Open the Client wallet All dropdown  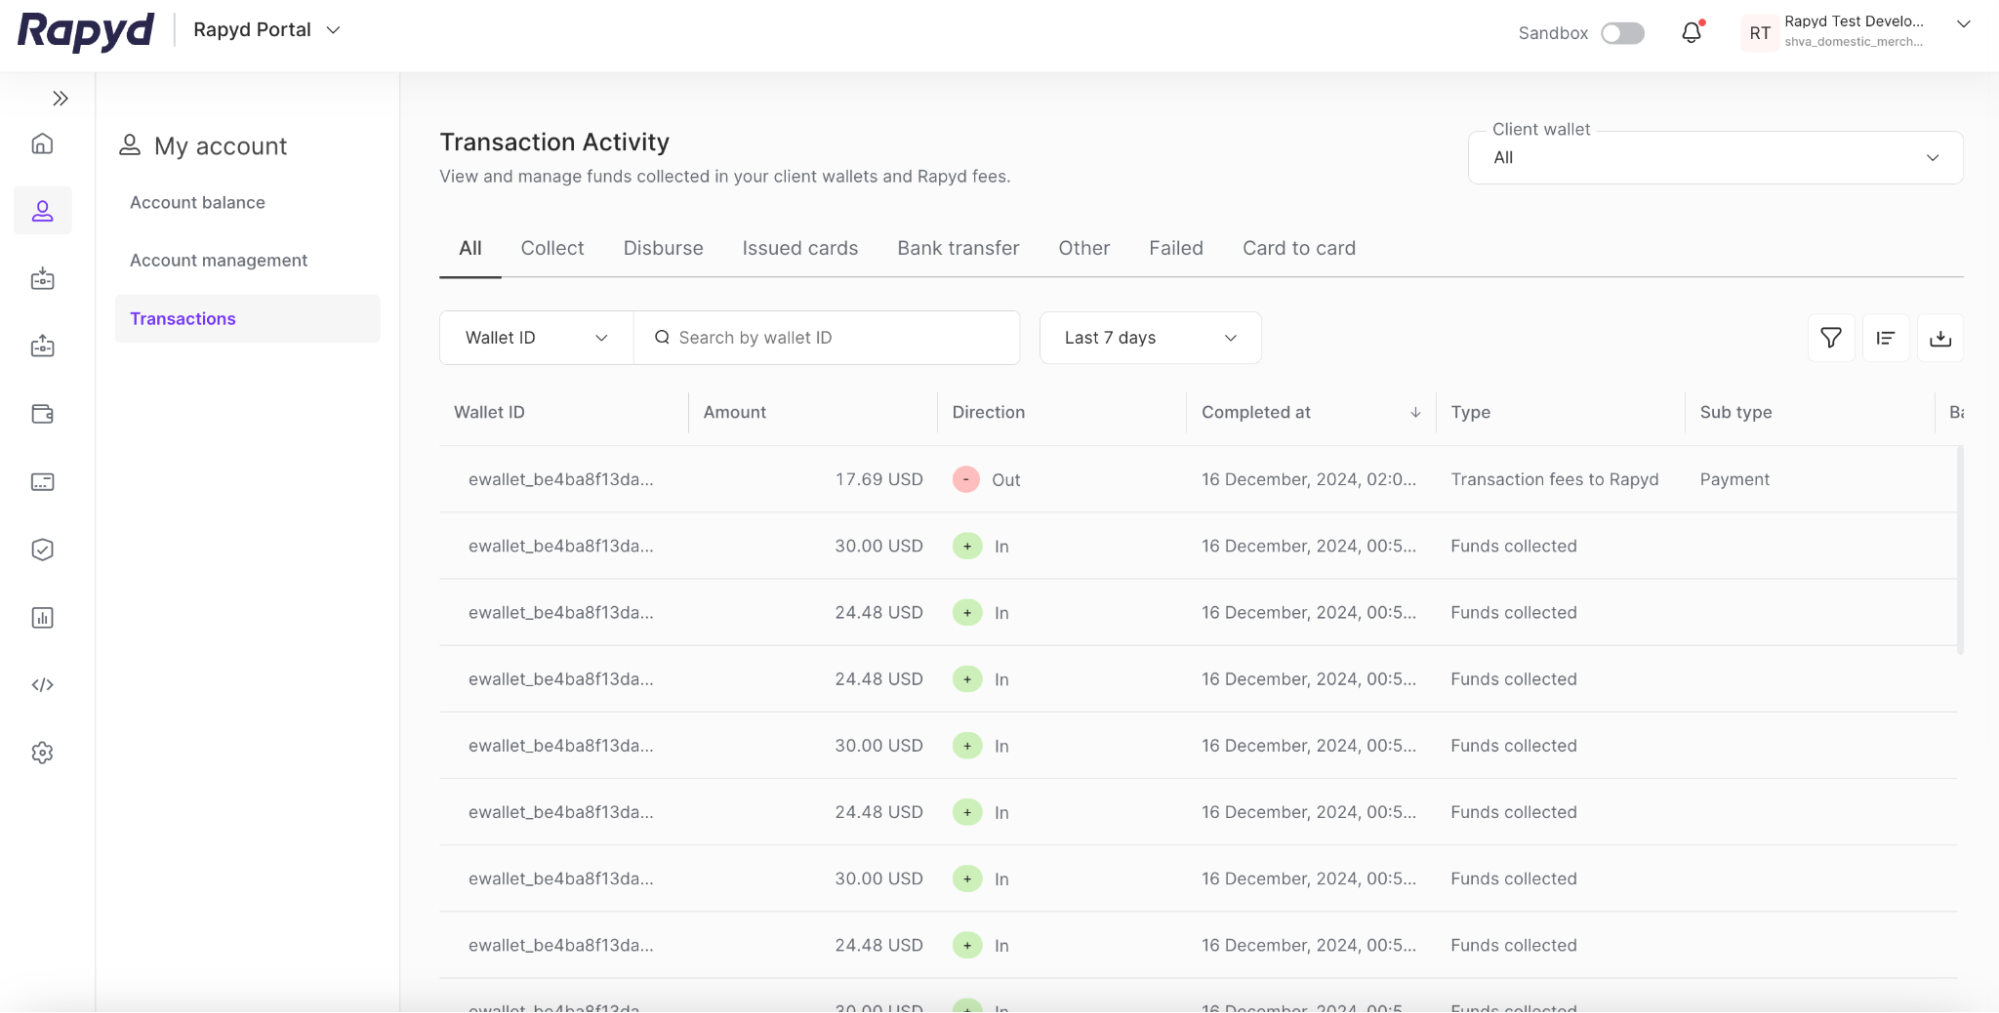pyautogui.click(x=1713, y=157)
